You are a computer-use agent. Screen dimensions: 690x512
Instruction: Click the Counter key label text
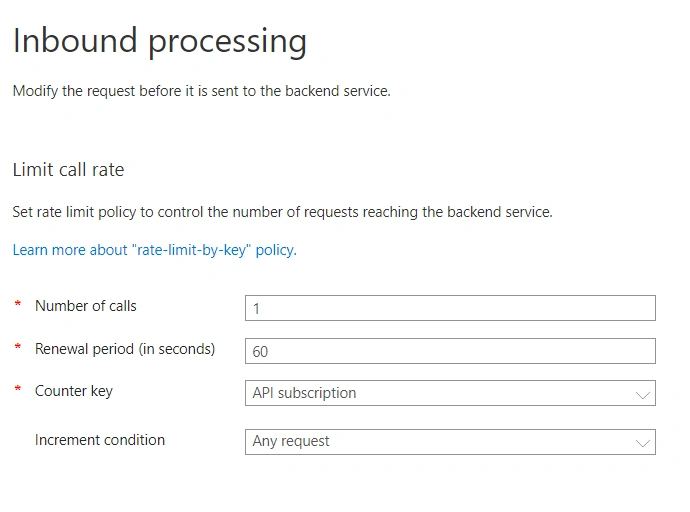[x=74, y=391]
